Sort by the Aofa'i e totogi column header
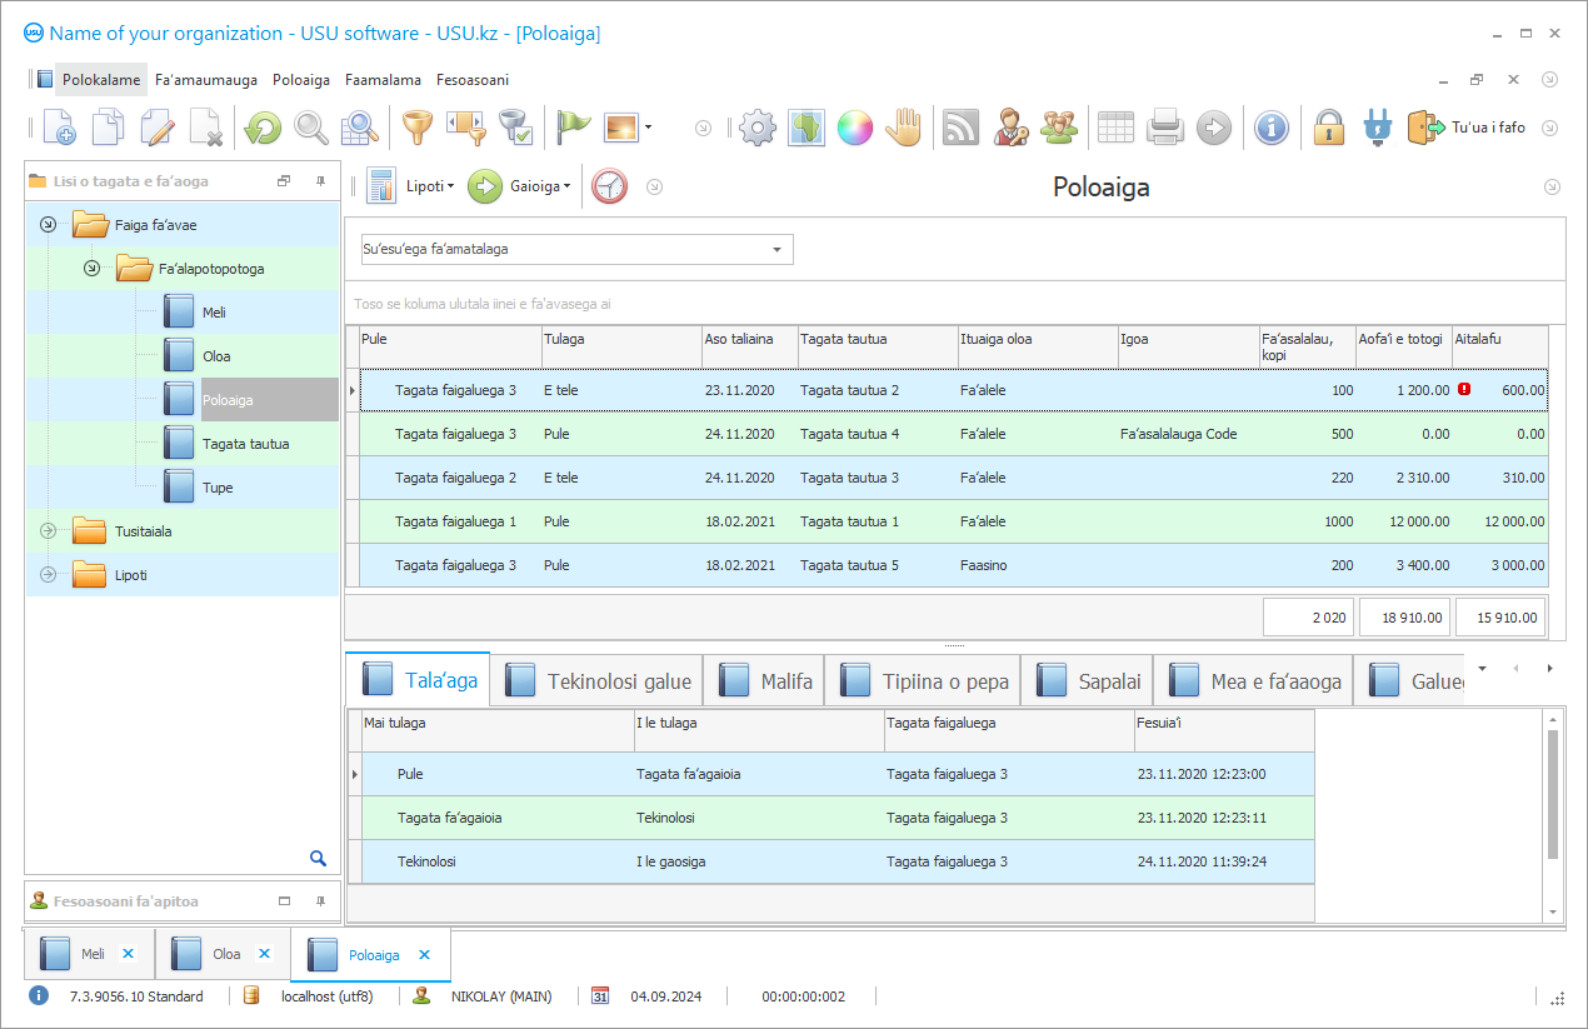 point(1403,347)
